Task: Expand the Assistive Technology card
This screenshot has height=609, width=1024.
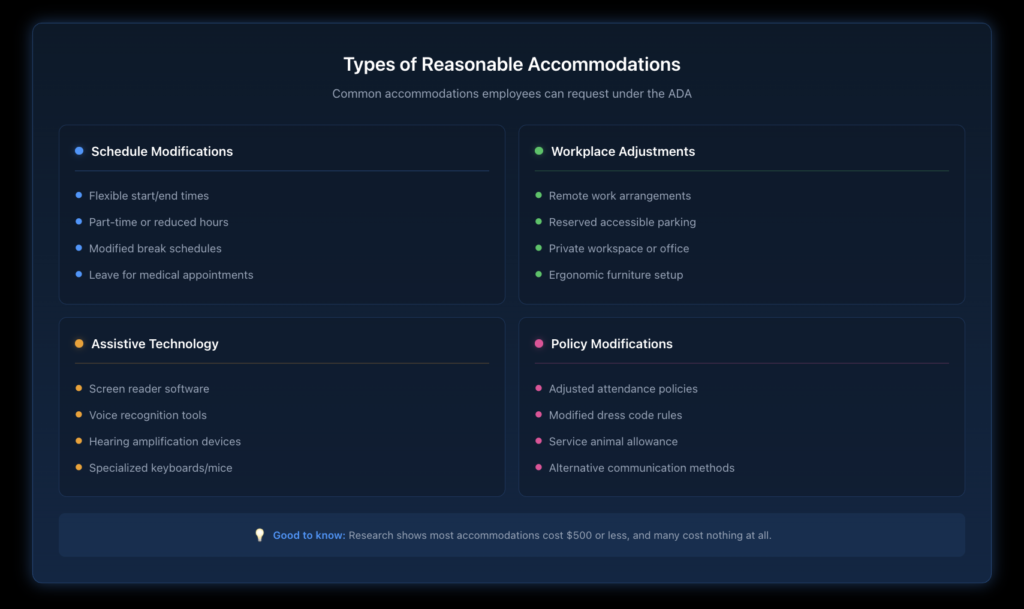Action: tap(153, 343)
